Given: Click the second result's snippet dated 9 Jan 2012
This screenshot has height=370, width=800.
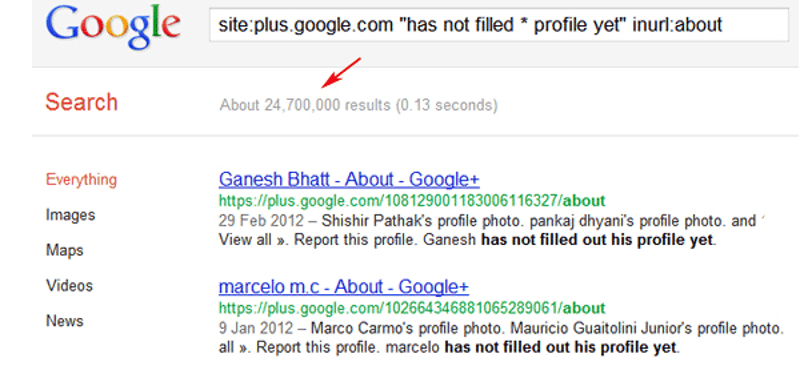Looking at the screenshot, I should 501,338.
